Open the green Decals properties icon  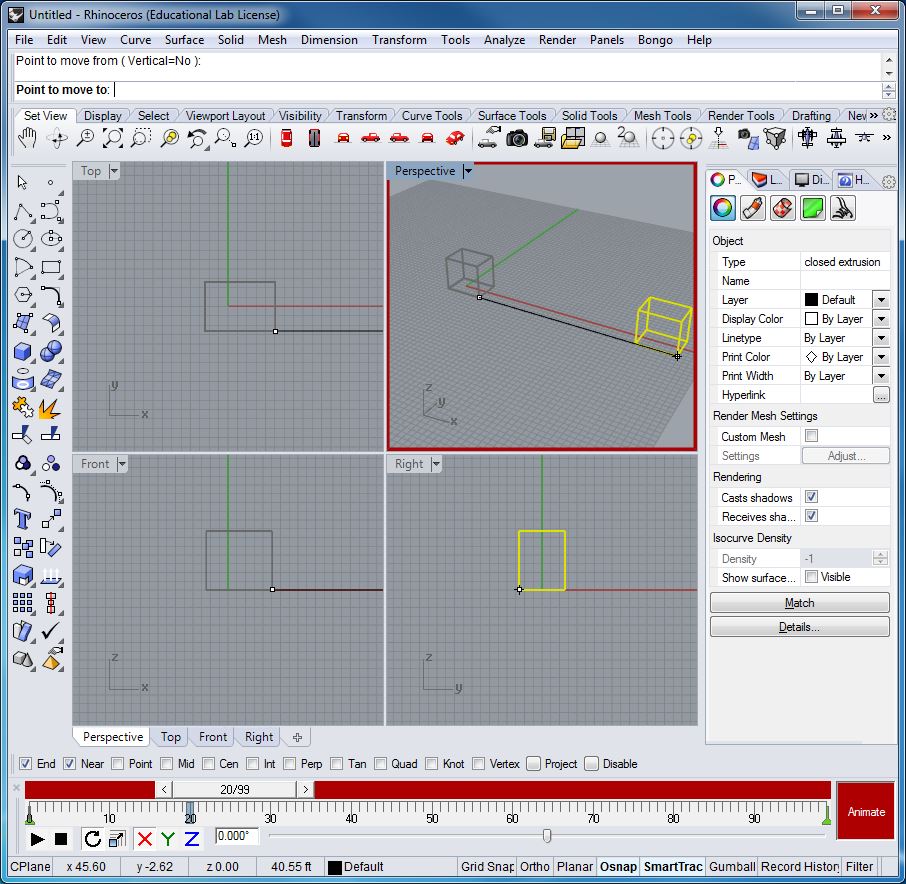[x=812, y=208]
